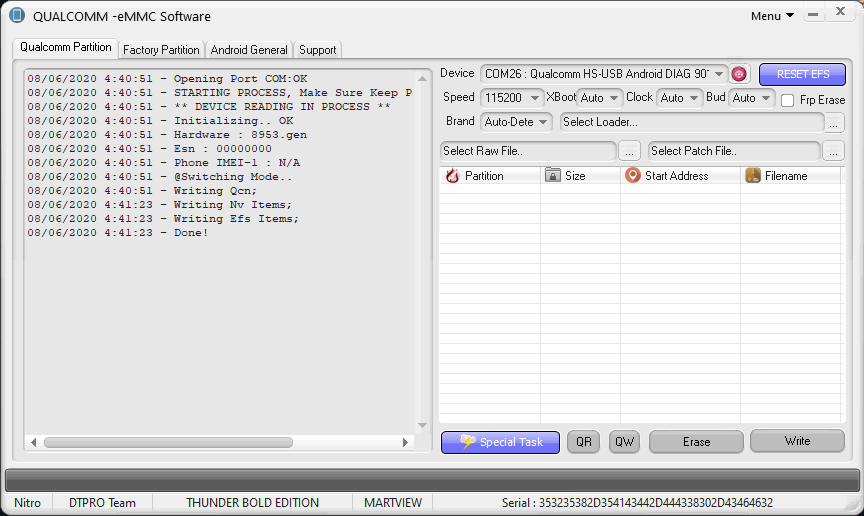The width and height of the screenshot is (864, 516).
Task: Click the log line 'Writing Qcn;'
Action: [x=142, y=191]
